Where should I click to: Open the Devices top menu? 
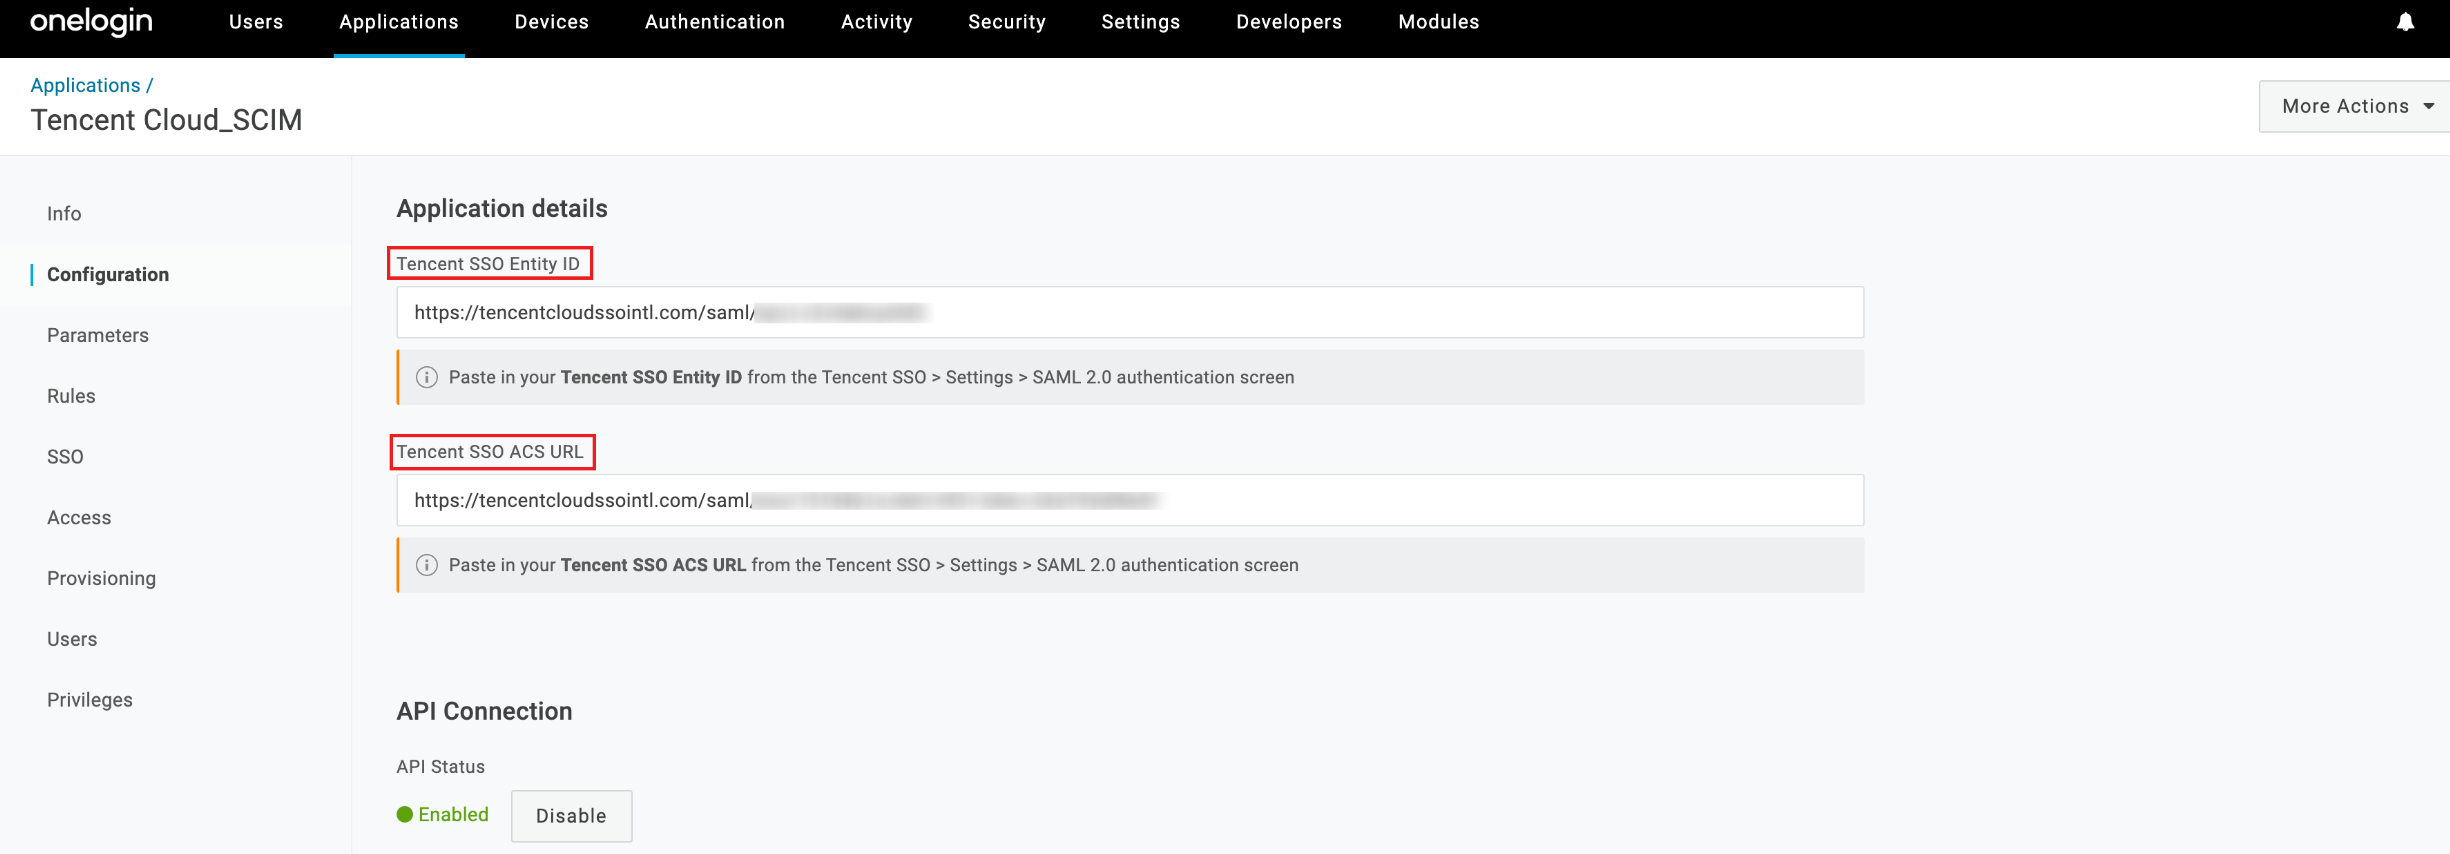tap(552, 22)
